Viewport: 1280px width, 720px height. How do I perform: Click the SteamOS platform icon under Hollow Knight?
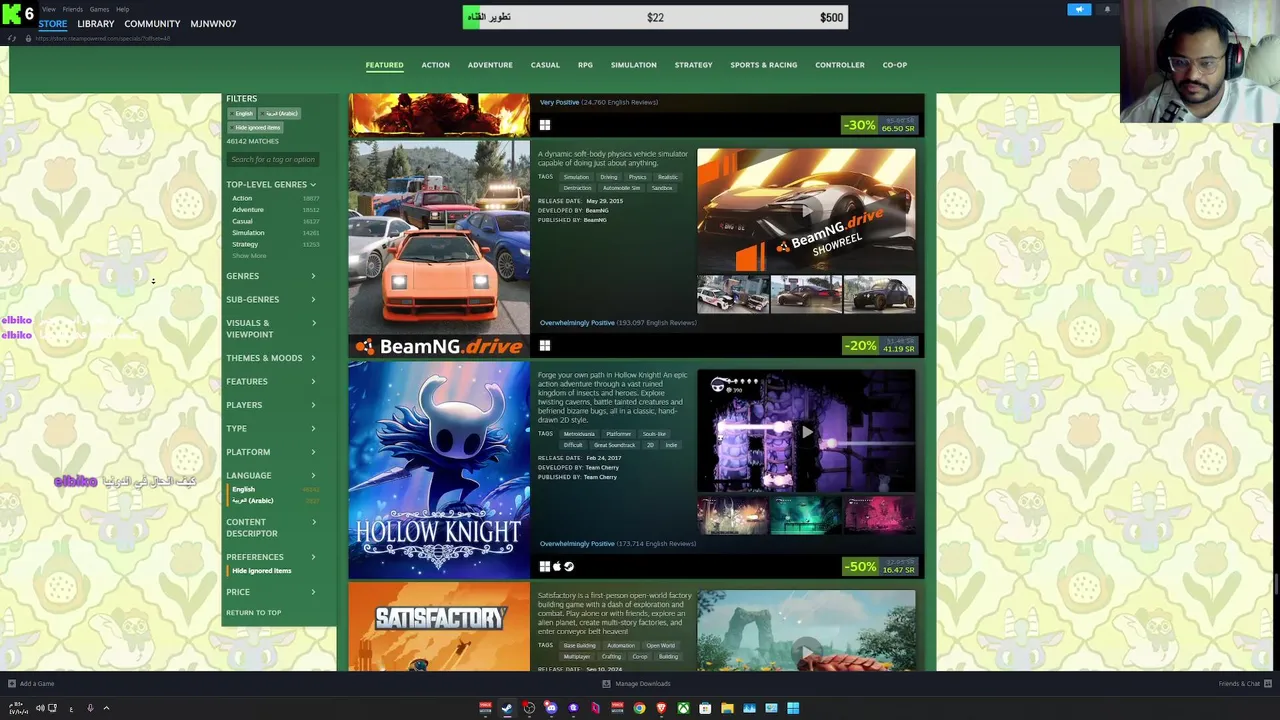coord(569,567)
